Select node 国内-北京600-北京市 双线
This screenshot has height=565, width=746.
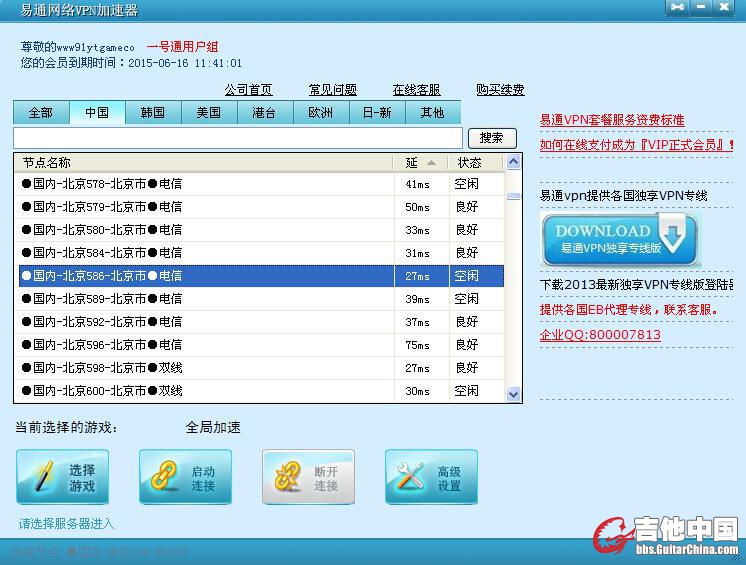(x=261, y=390)
